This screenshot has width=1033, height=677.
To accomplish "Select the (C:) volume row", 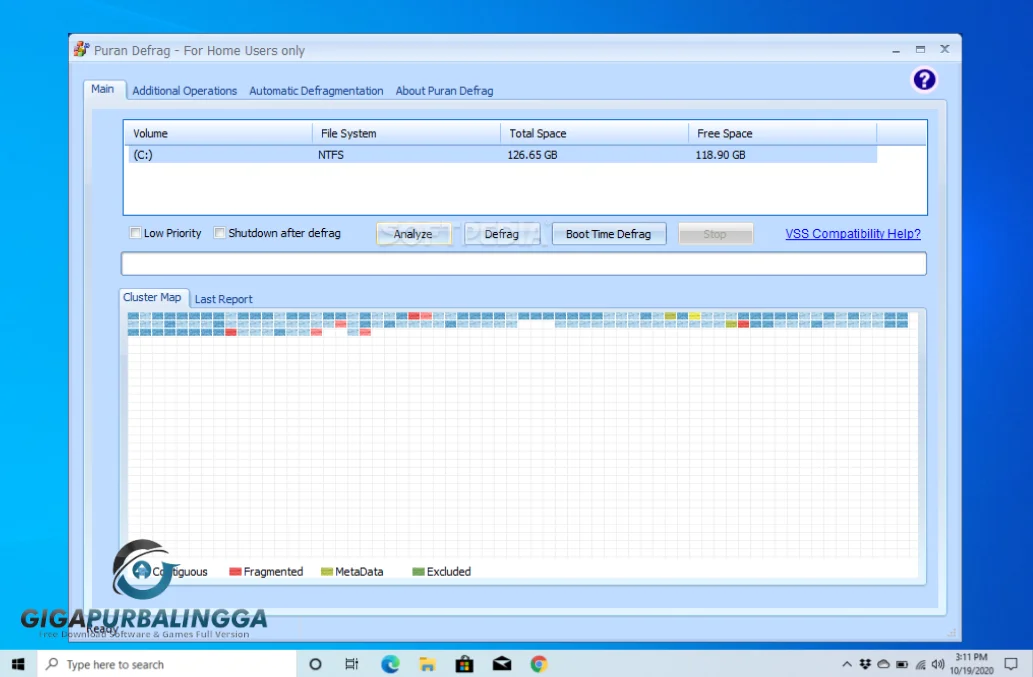I will [x=300, y=155].
